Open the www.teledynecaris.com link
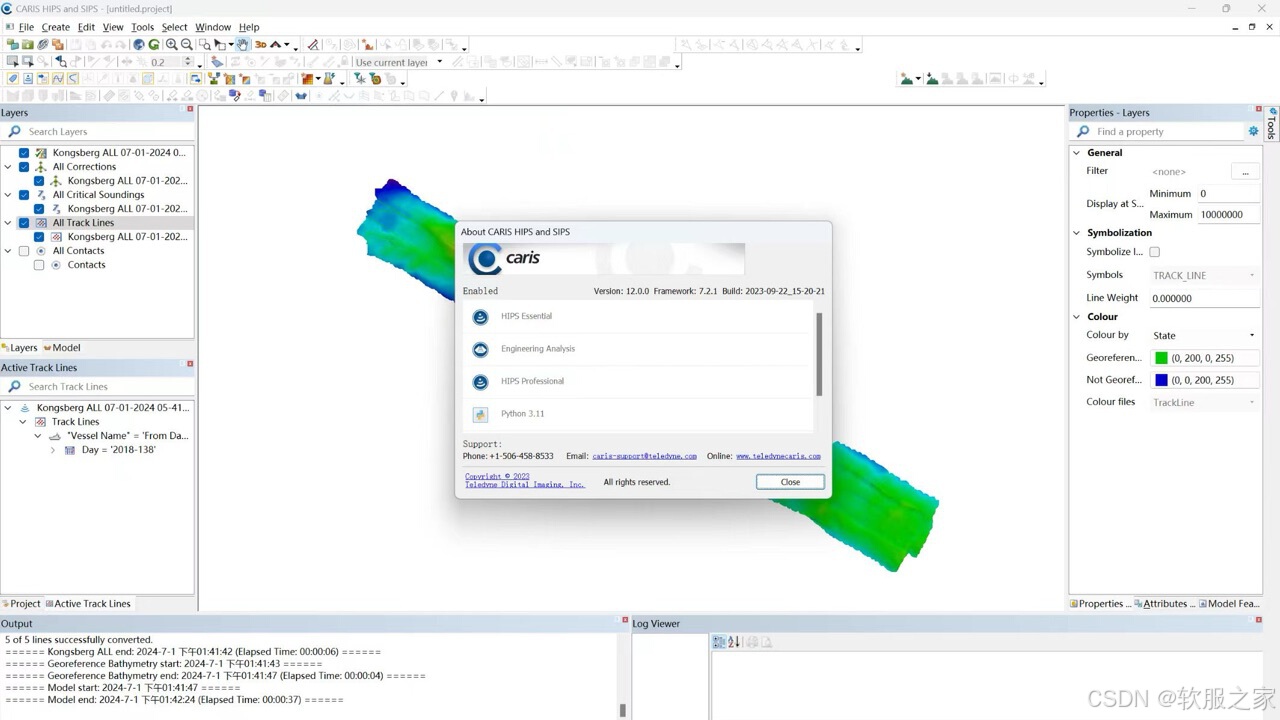Screen dimensions: 1280x720 point(778,456)
